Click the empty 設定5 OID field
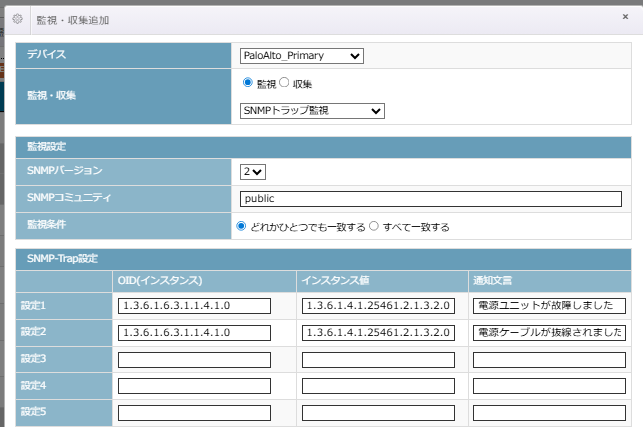Viewport: 643px width, 427px height. [195, 412]
